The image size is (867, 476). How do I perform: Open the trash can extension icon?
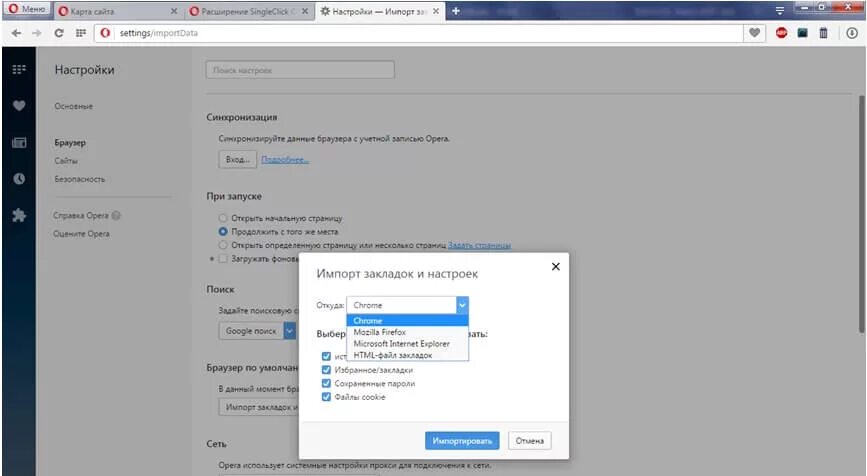point(823,33)
